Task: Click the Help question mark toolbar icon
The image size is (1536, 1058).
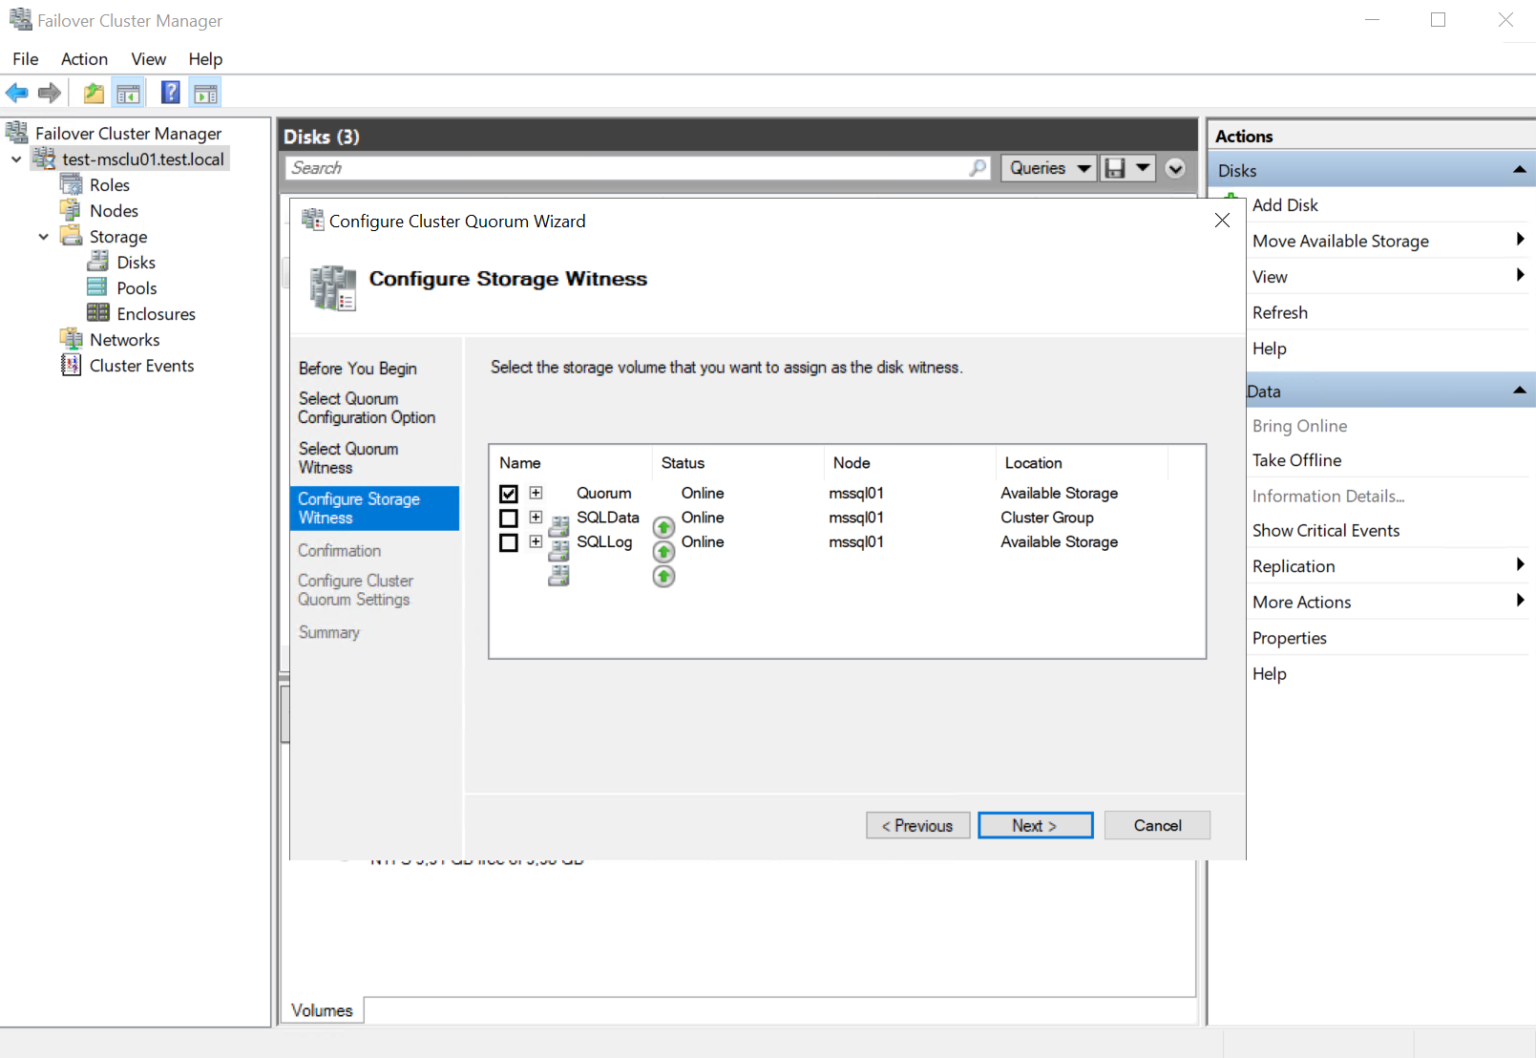Action: 170,92
